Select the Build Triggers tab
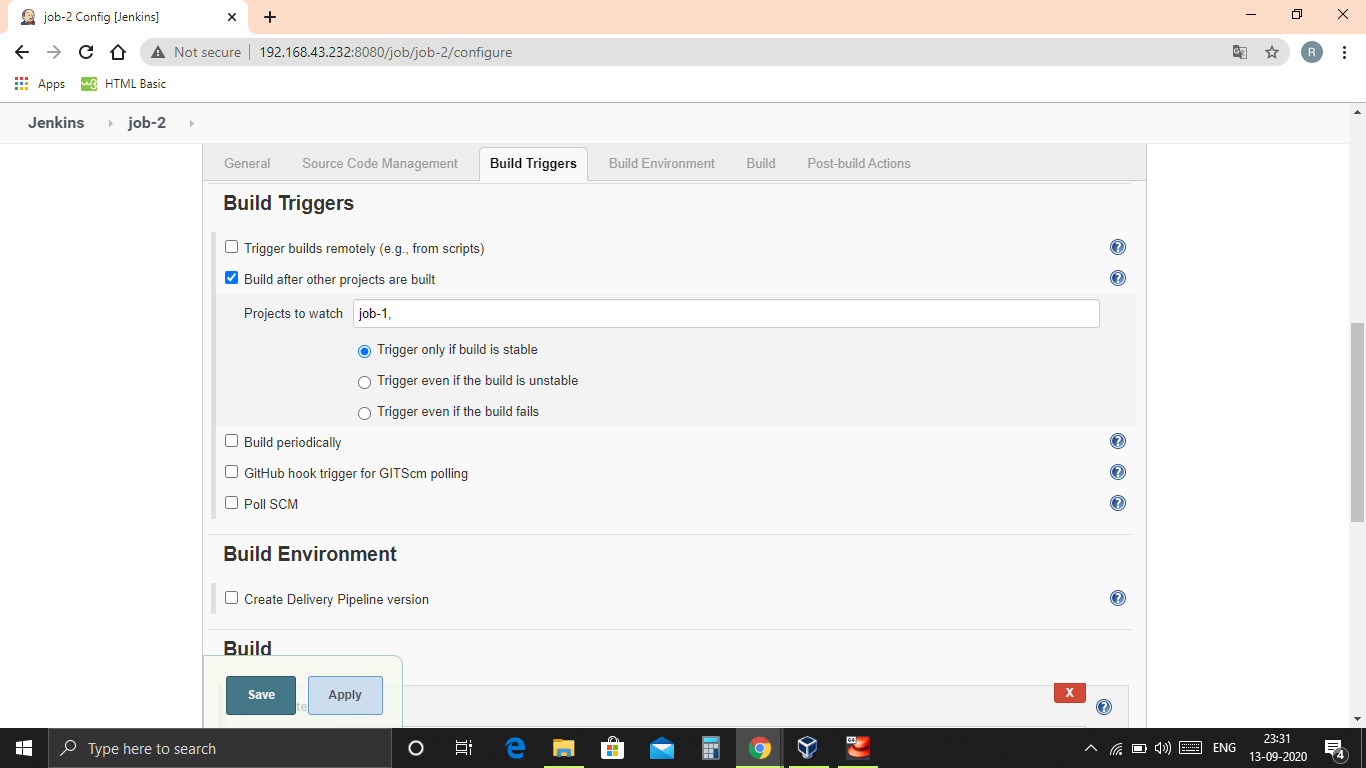 [x=533, y=163]
